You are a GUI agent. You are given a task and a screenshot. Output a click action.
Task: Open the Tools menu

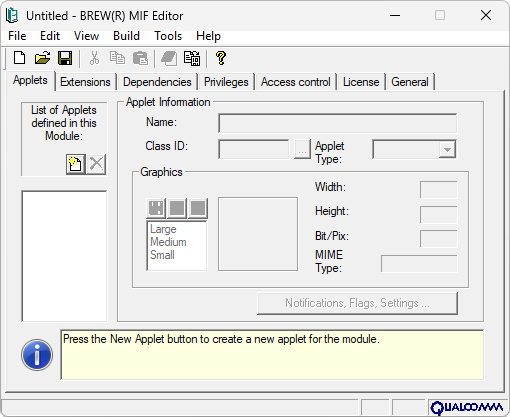tap(168, 36)
